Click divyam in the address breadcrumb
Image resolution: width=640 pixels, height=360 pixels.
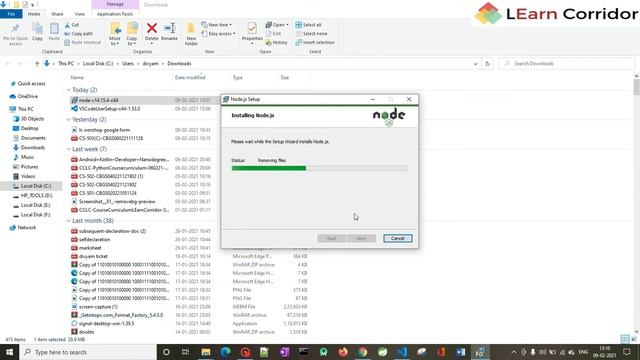[150, 64]
